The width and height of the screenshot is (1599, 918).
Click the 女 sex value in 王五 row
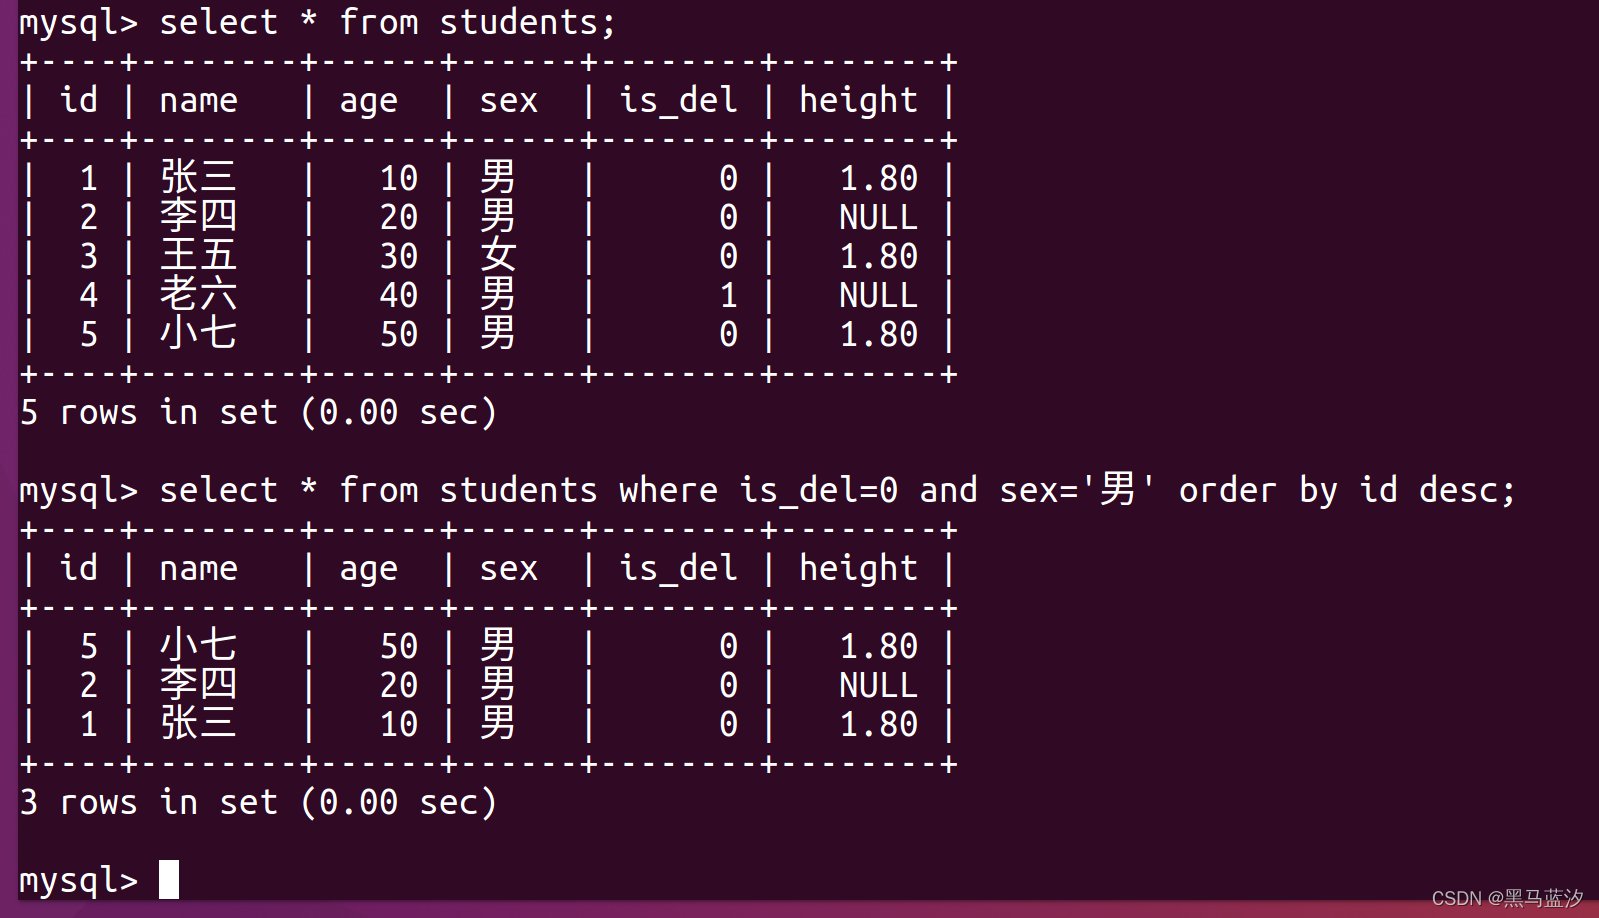498,256
